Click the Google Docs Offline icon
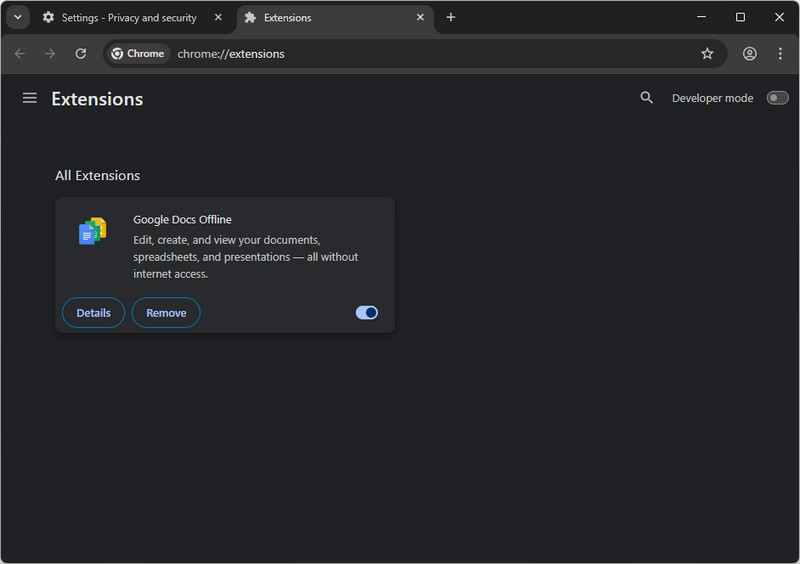The width and height of the screenshot is (800, 564). coord(93,231)
